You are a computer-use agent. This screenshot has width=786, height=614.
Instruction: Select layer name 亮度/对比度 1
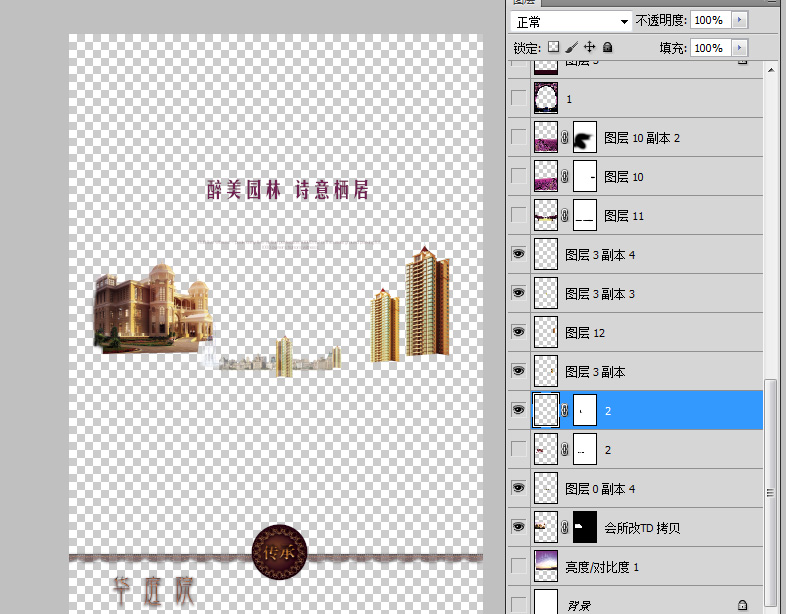pyautogui.click(x=602, y=567)
